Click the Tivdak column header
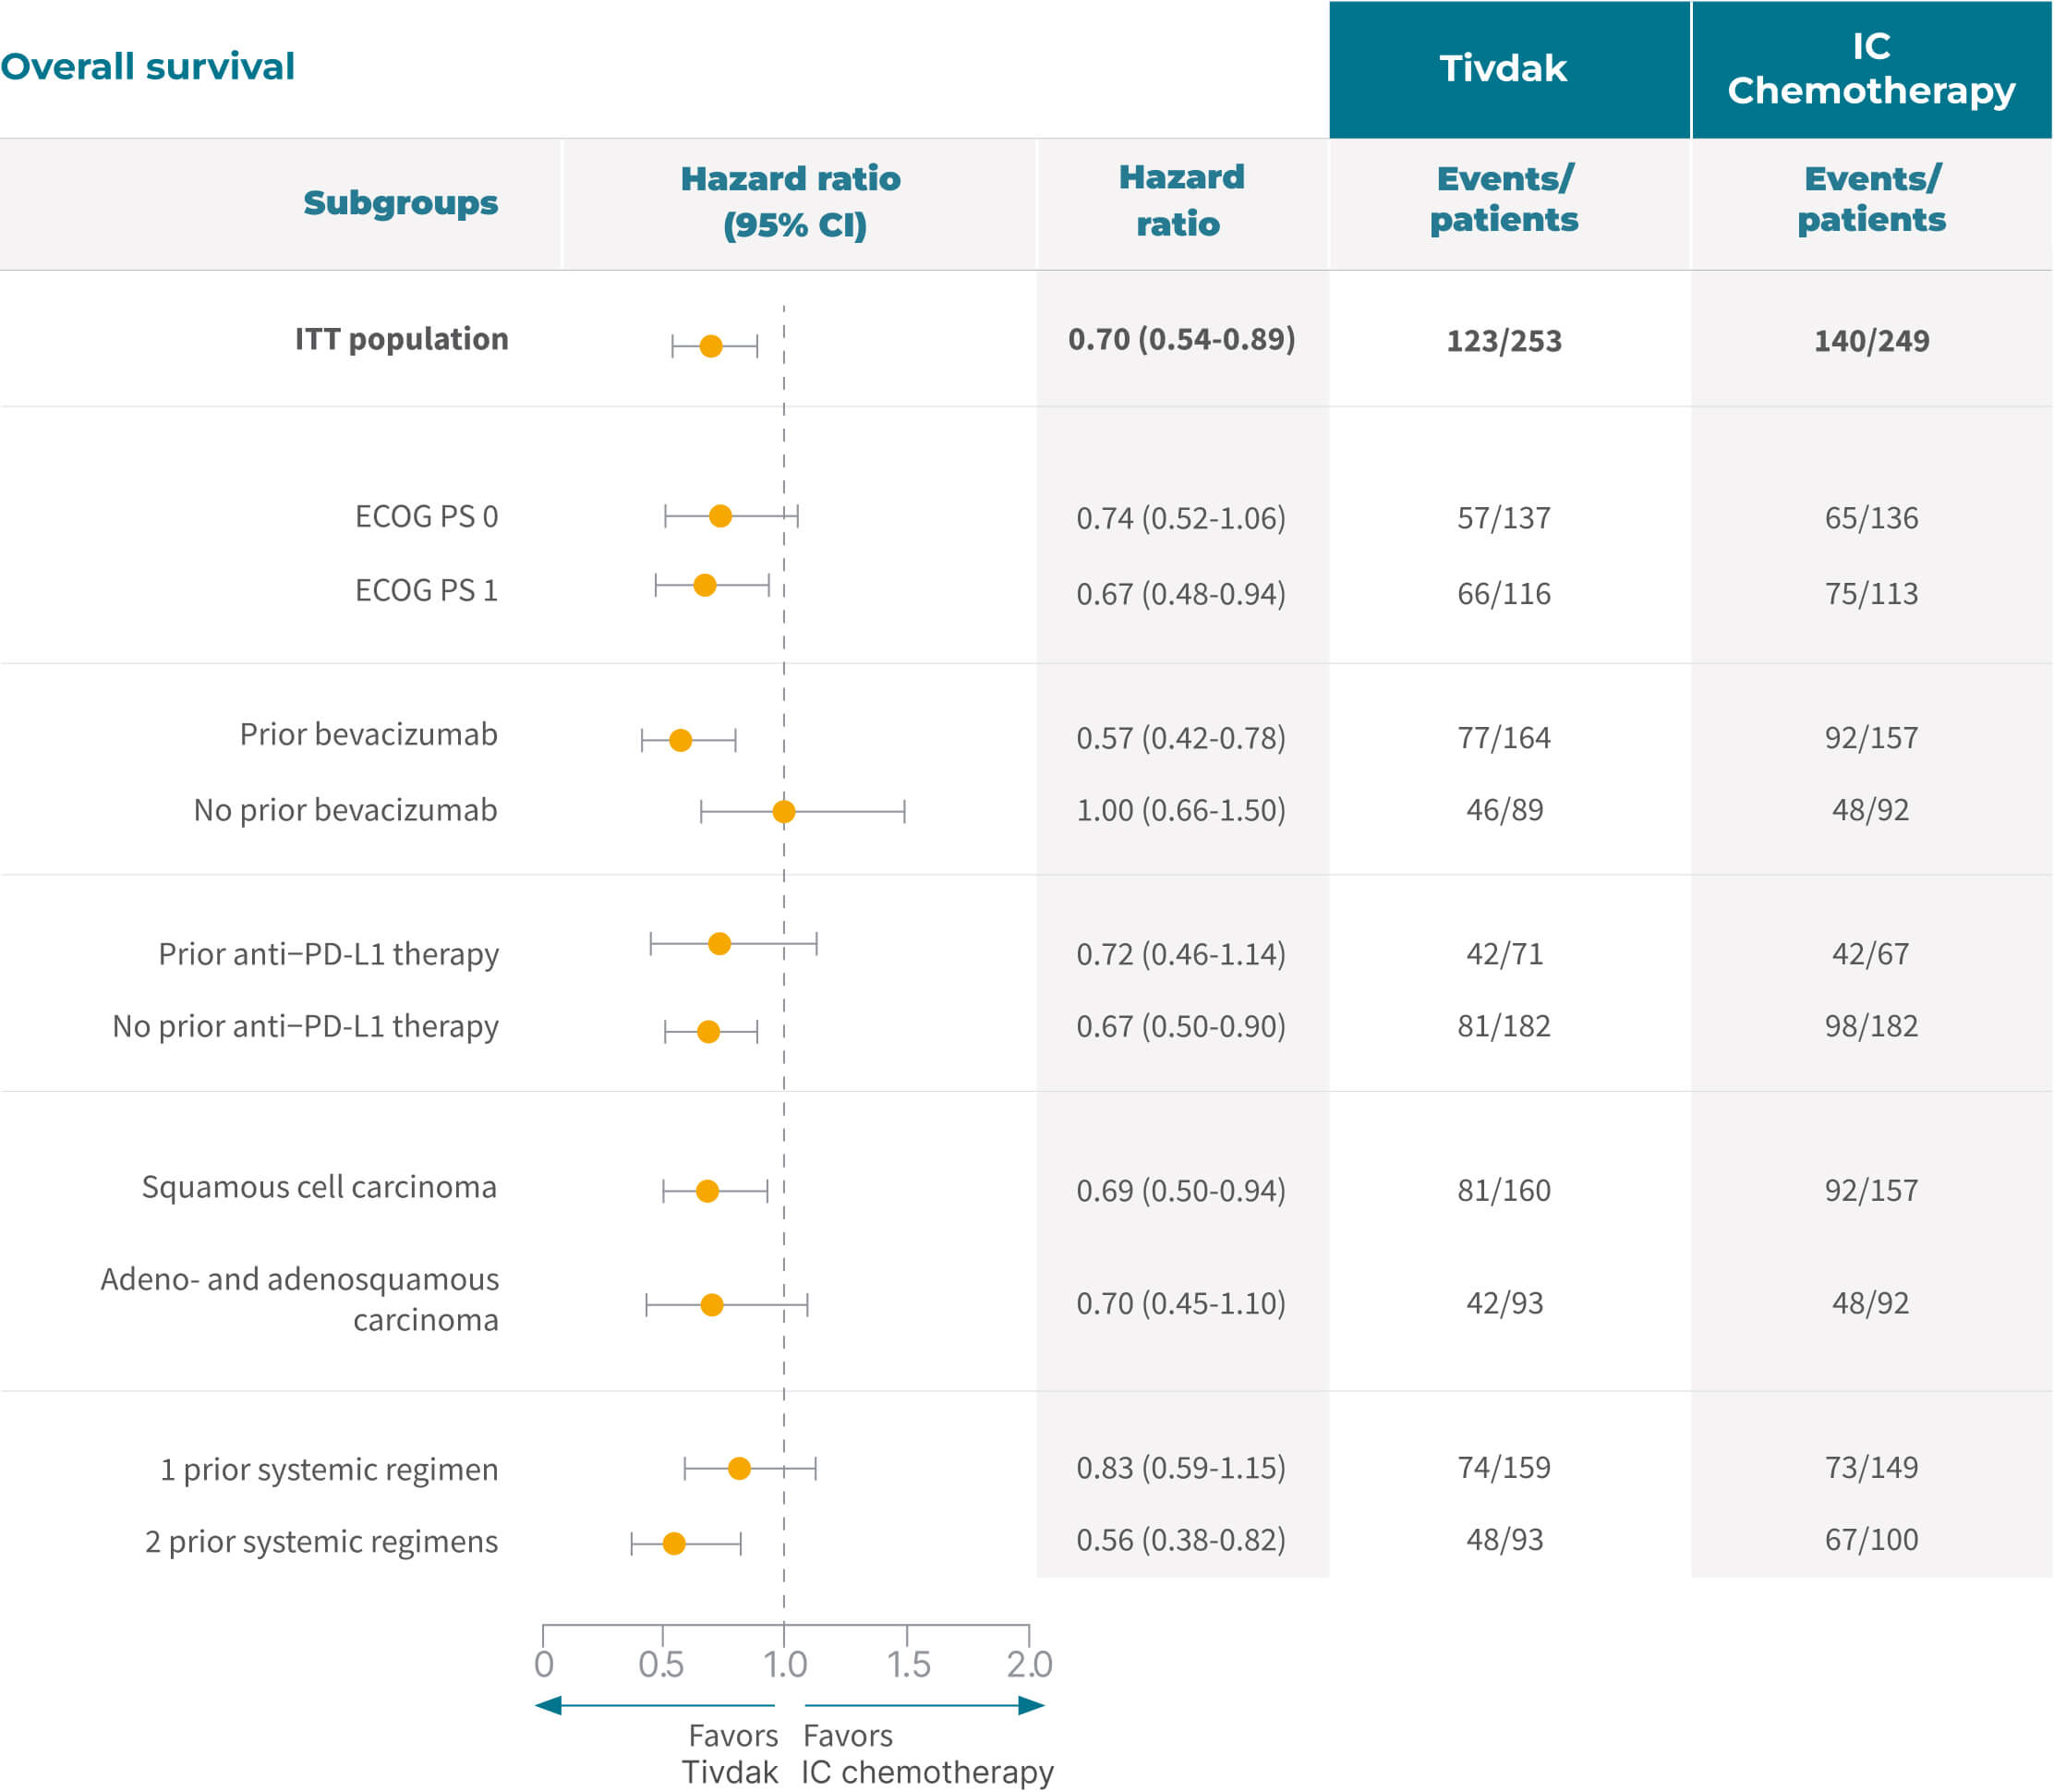Screen dimensions: 2054x1792 pyautogui.click(x=1505, y=70)
